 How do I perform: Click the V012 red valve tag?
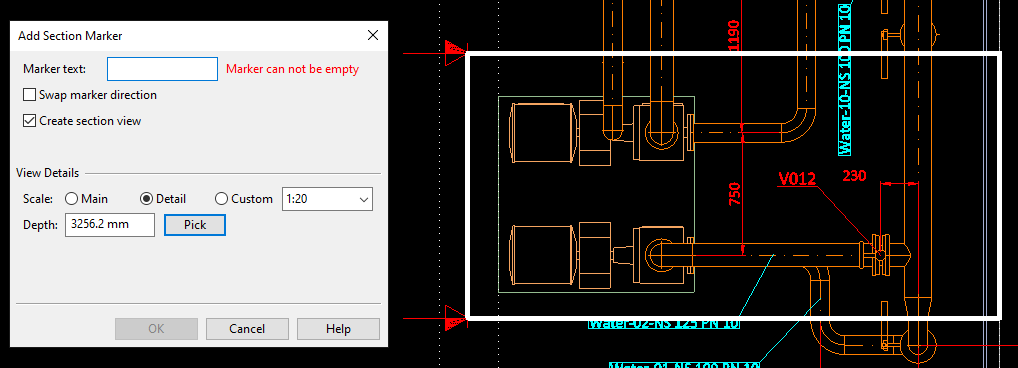pos(797,178)
